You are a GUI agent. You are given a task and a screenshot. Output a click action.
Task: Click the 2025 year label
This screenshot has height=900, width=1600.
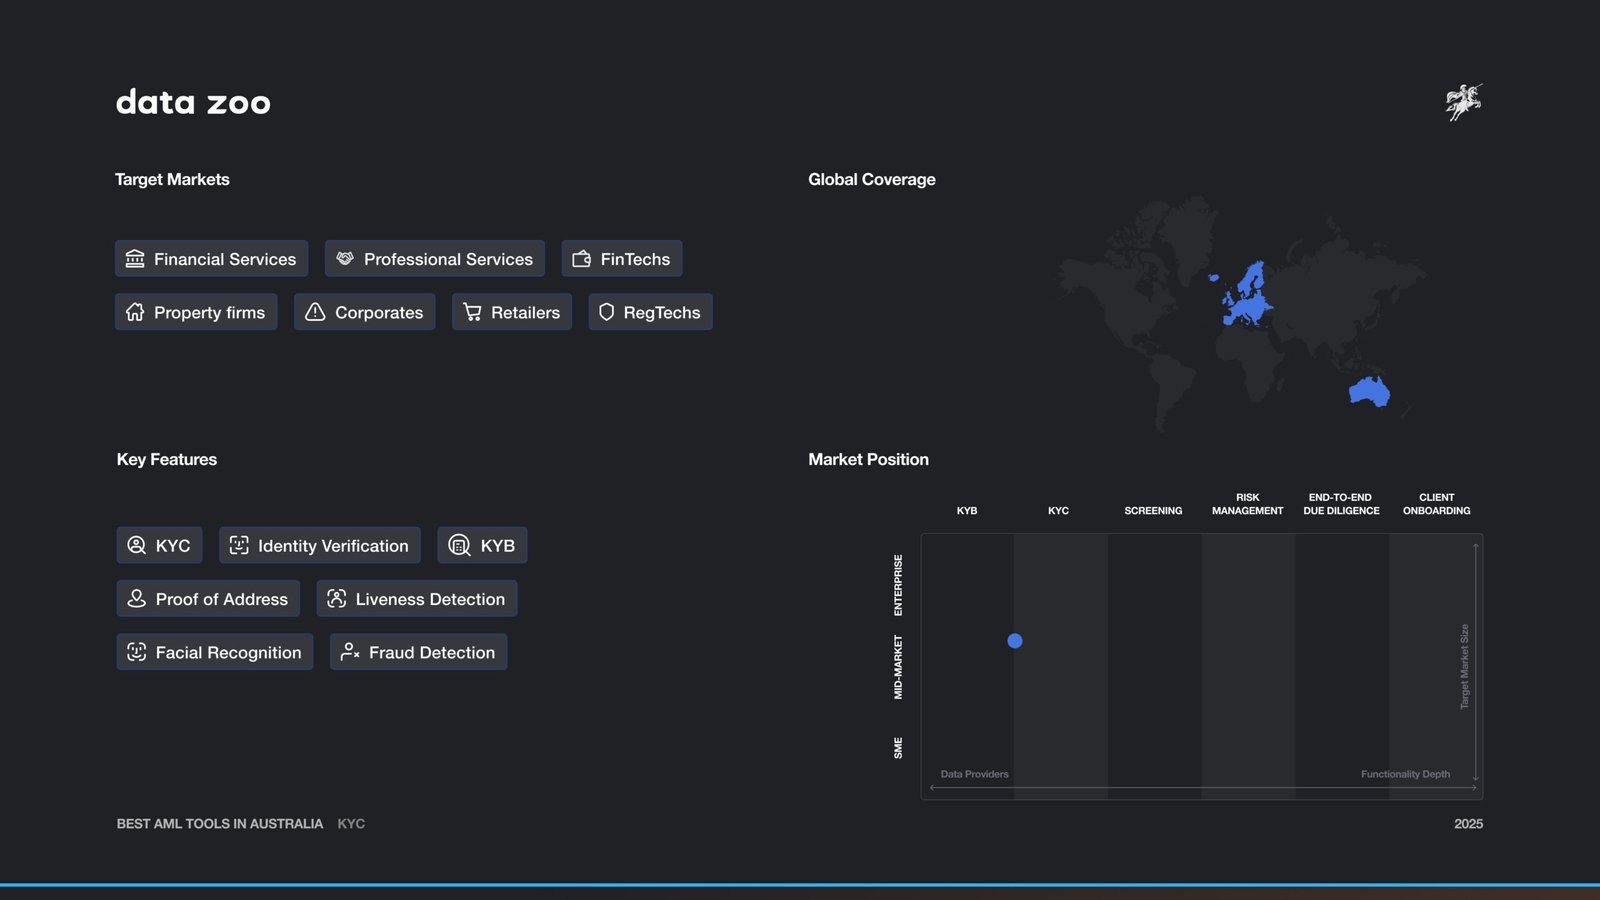1469,824
